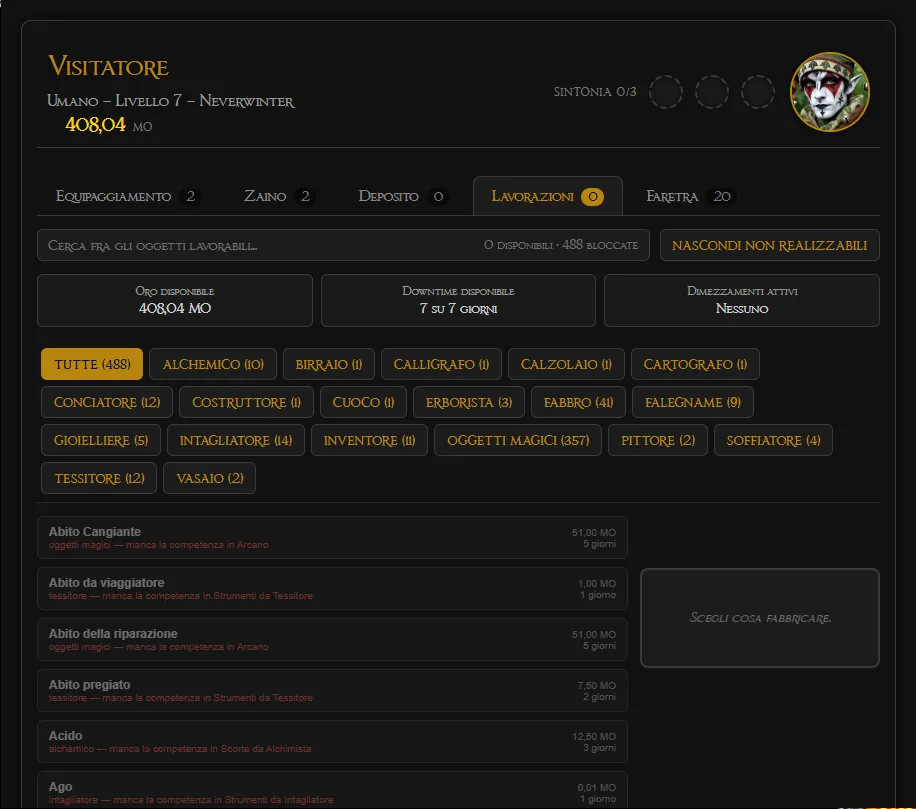This screenshot has height=809, width=916.
Task: Select the Abito Cangiante recipe
Action: [332, 537]
